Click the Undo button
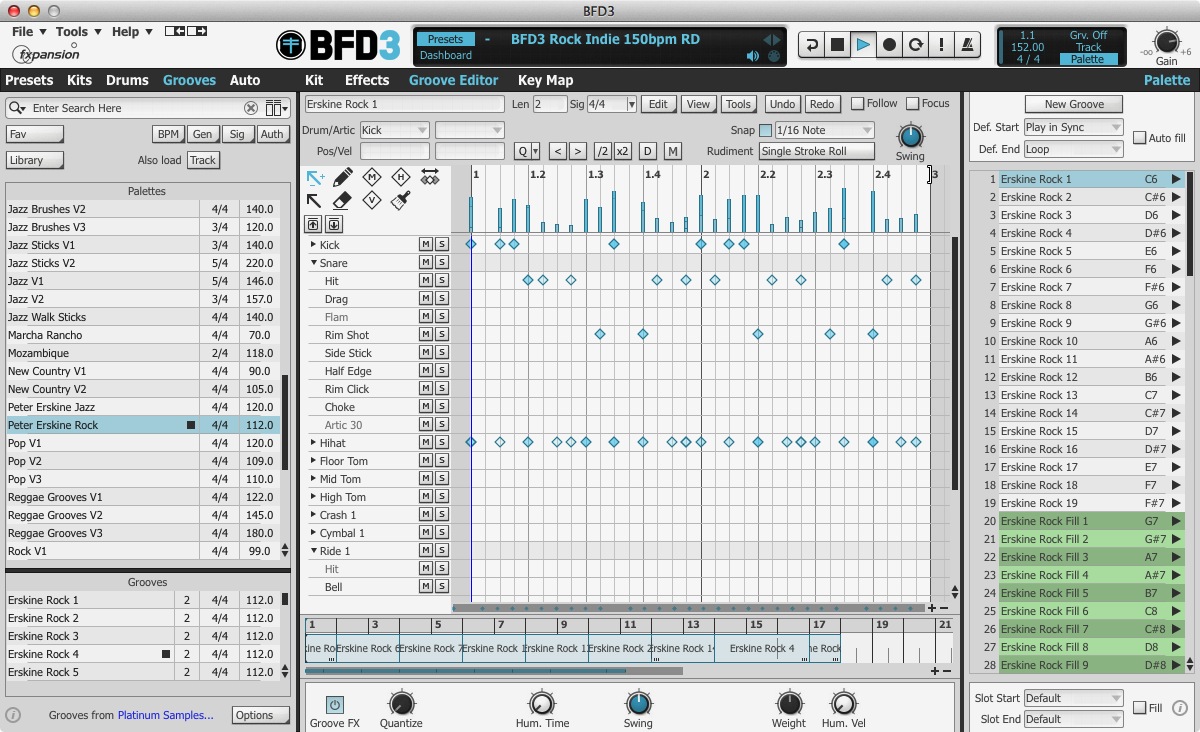The height and width of the screenshot is (732, 1200). tap(782, 104)
